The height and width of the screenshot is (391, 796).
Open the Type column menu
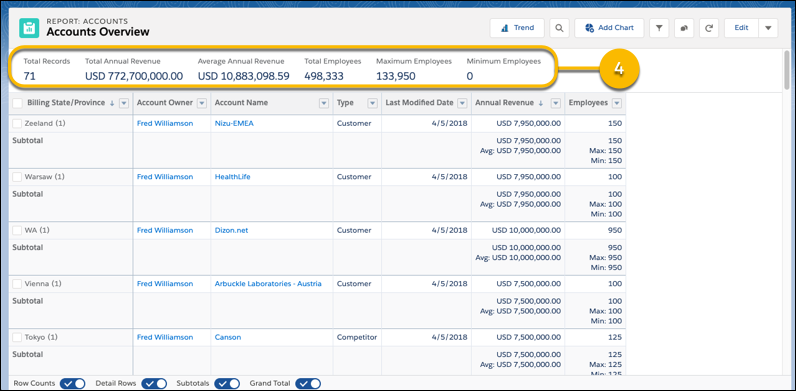(373, 103)
